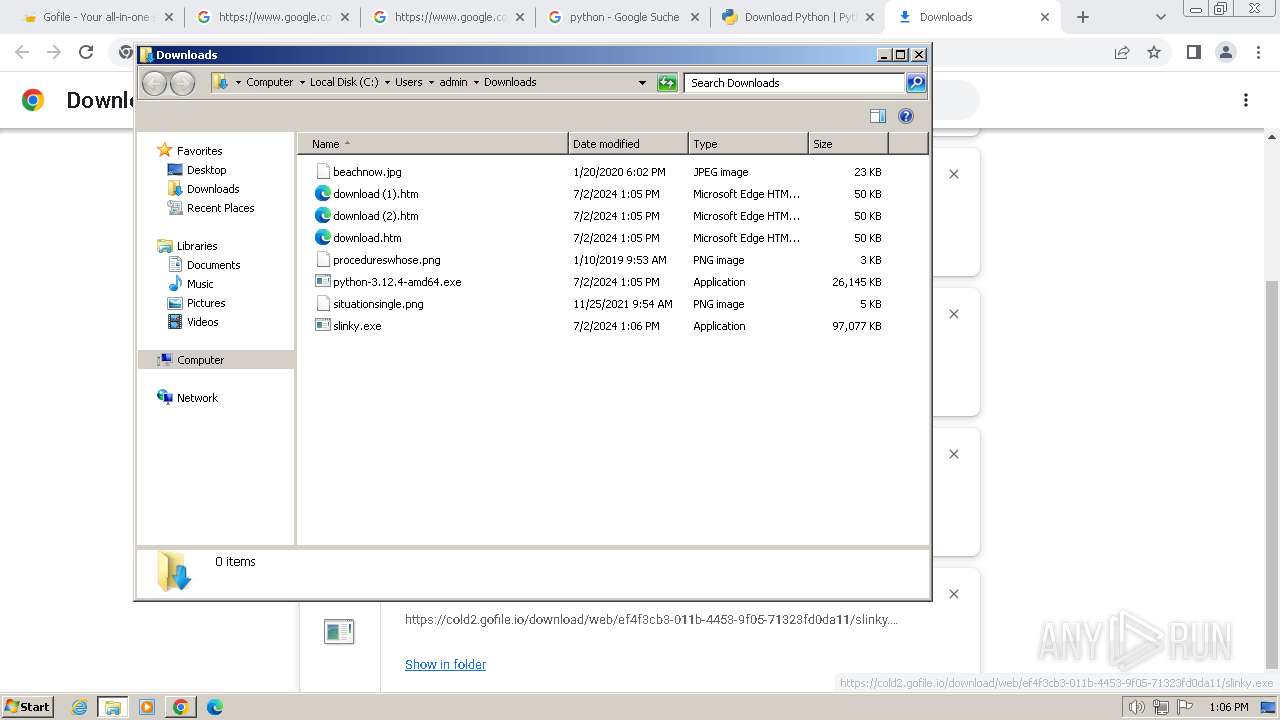Expand the Computer breadcrumb arrow
The width and height of the screenshot is (1280, 720).
point(302,83)
